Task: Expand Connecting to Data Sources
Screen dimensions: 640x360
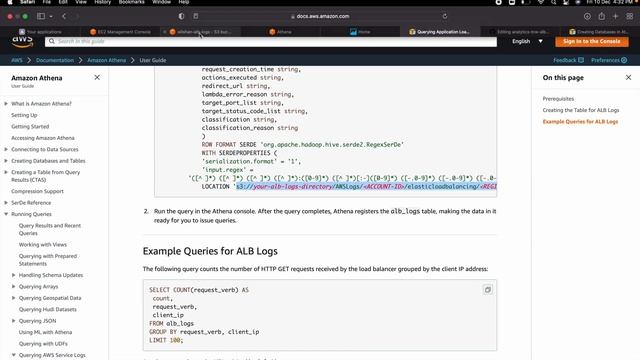Action: [x=6, y=149]
